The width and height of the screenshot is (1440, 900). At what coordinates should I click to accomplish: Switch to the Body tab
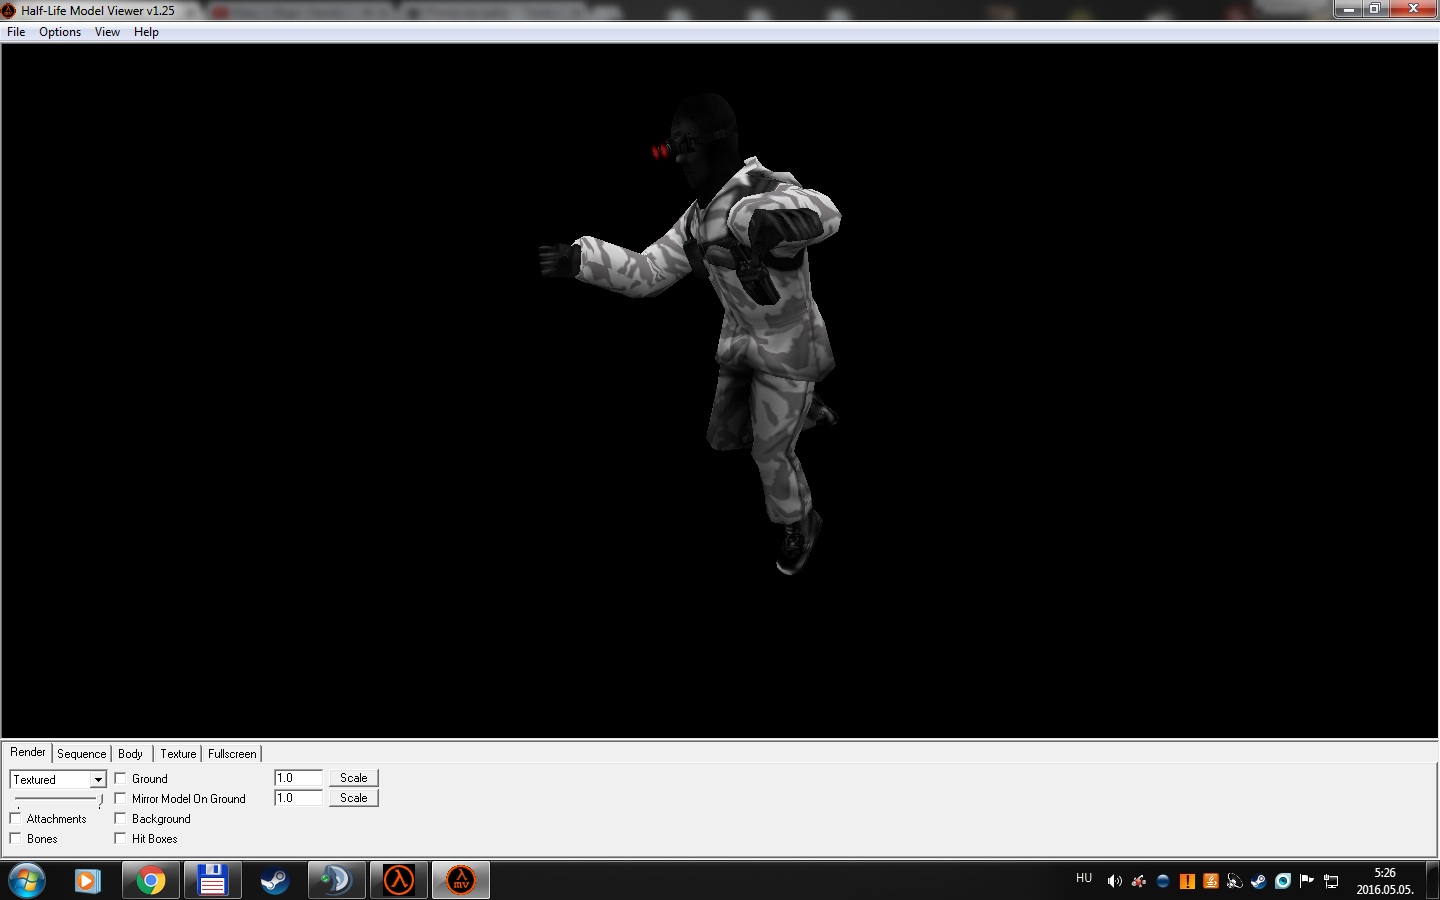pyautogui.click(x=131, y=754)
